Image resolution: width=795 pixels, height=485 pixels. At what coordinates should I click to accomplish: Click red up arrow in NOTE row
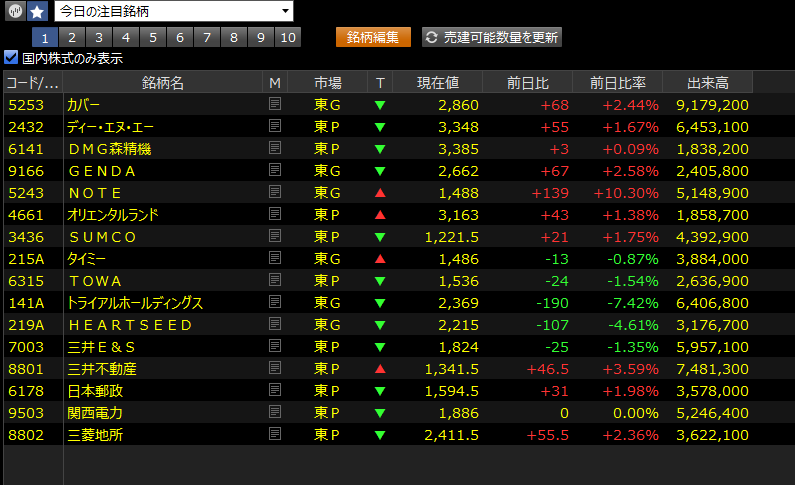380,193
